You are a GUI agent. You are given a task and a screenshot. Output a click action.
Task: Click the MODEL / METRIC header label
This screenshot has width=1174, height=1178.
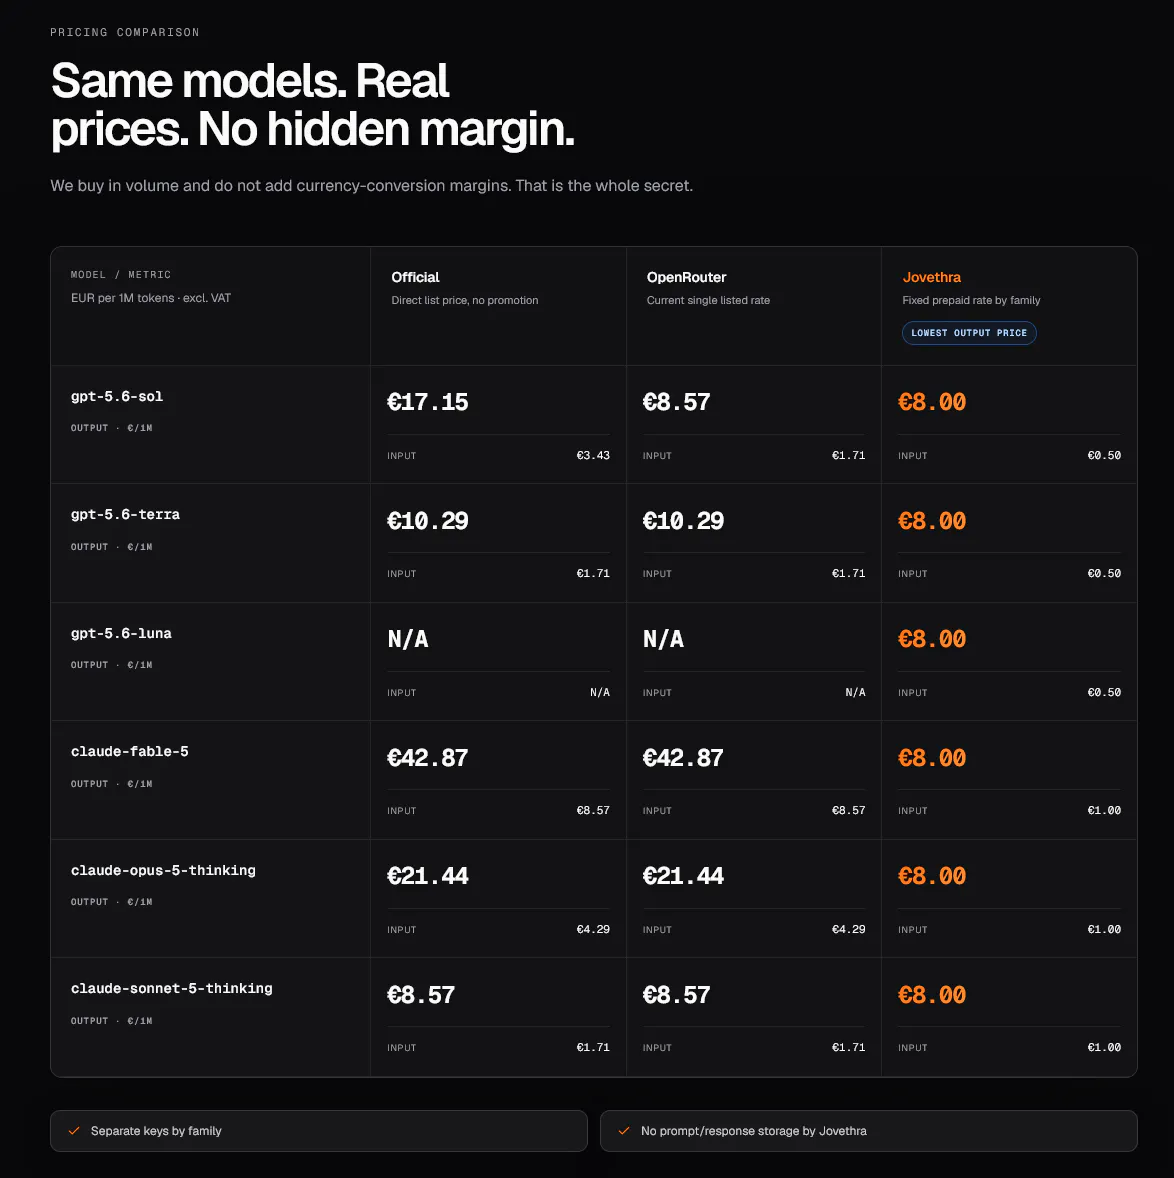[x=121, y=275]
